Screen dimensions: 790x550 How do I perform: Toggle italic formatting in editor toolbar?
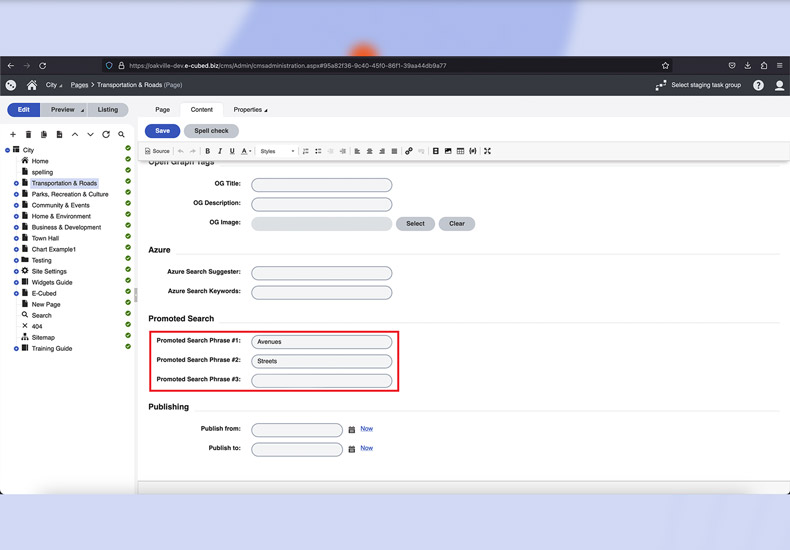pos(220,151)
